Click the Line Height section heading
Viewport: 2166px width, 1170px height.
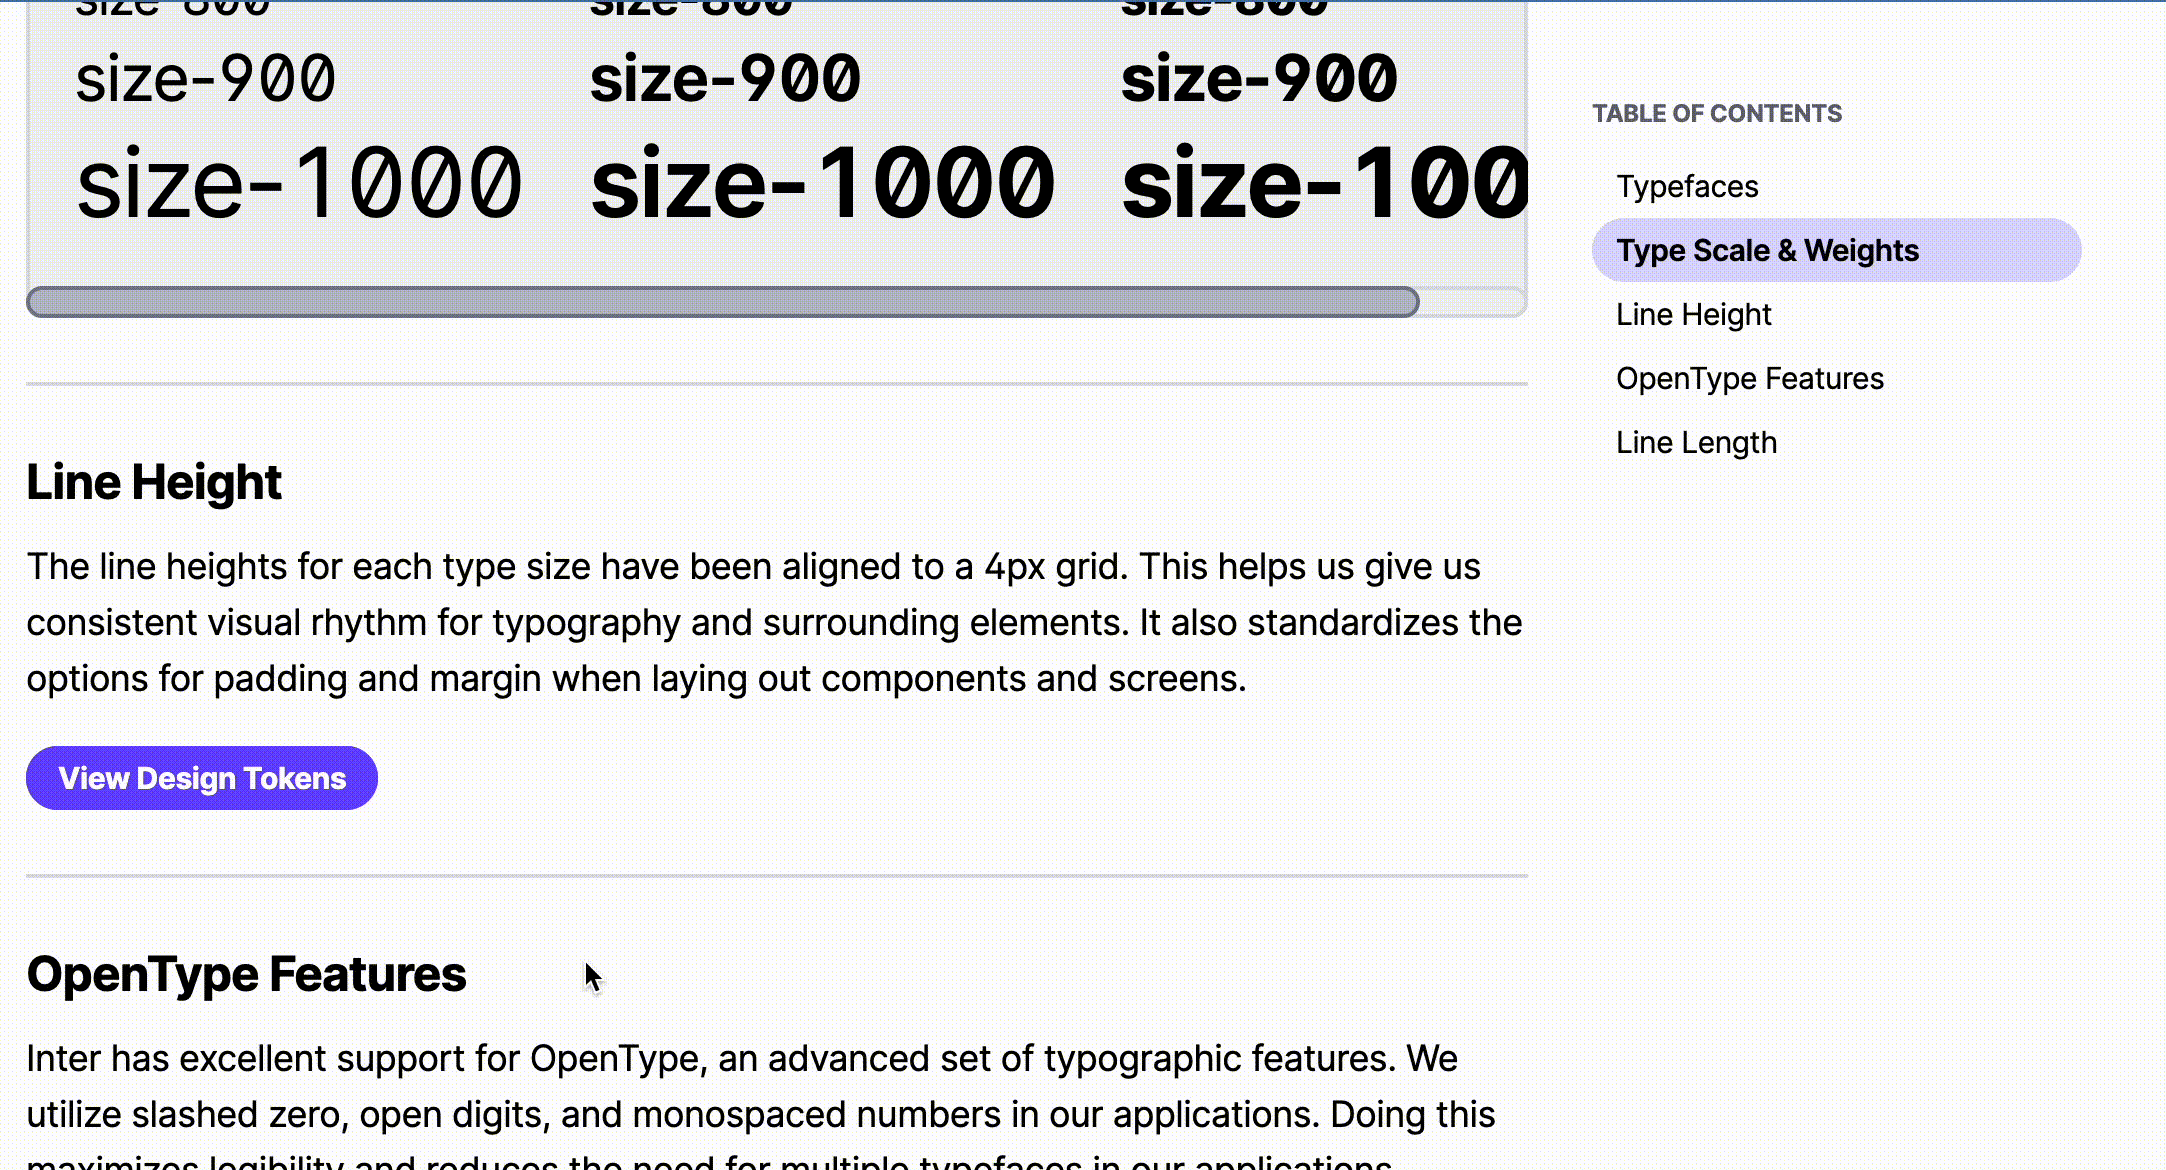pyautogui.click(x=154, y=482)
